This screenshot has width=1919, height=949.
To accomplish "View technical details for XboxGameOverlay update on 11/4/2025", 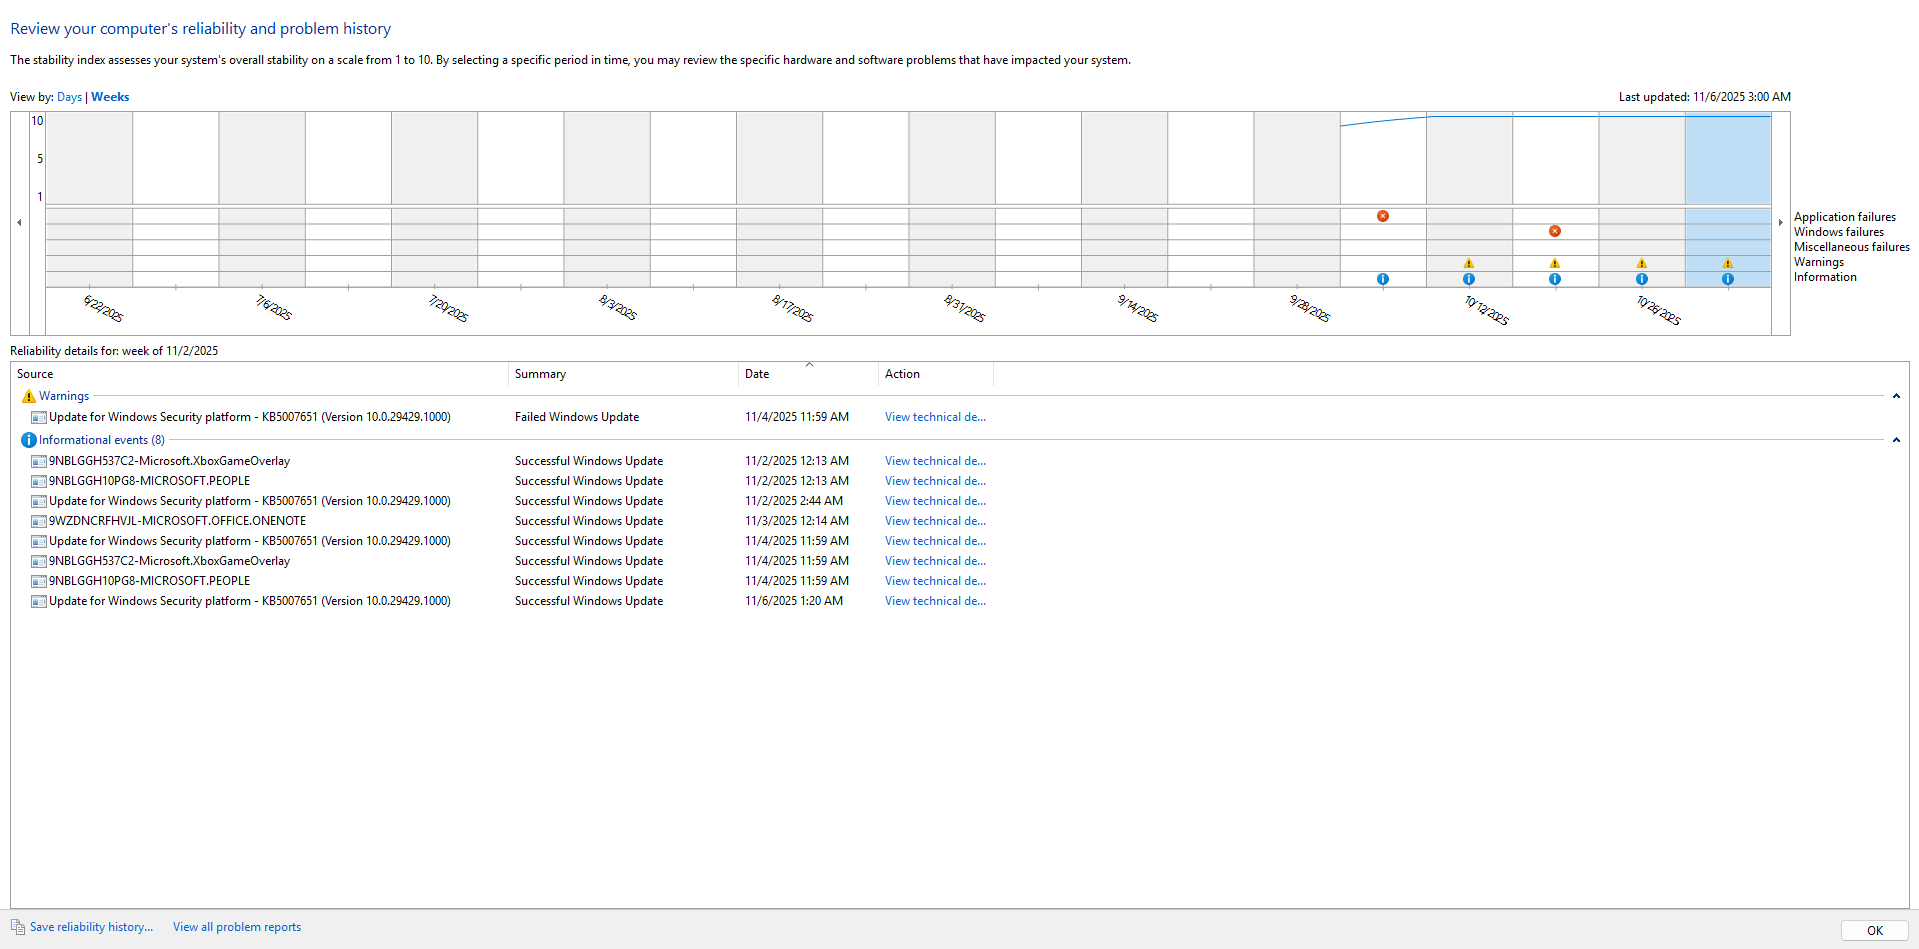I will [935, 561].
